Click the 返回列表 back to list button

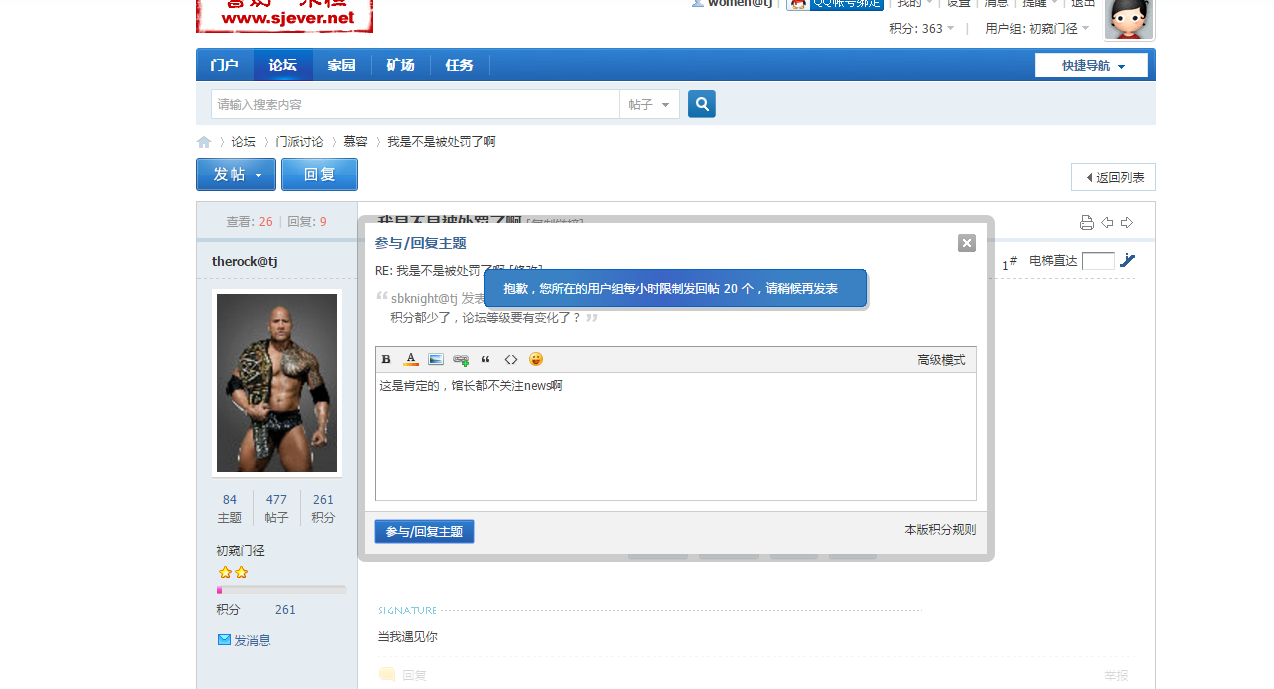pyautogui.click(x=1114, y=177)
